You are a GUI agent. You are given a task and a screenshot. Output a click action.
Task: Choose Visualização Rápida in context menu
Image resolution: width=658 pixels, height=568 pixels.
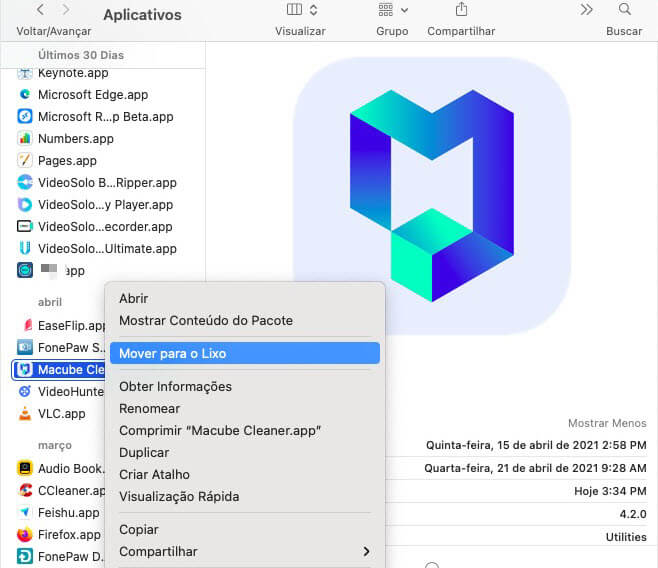(245, 496)
